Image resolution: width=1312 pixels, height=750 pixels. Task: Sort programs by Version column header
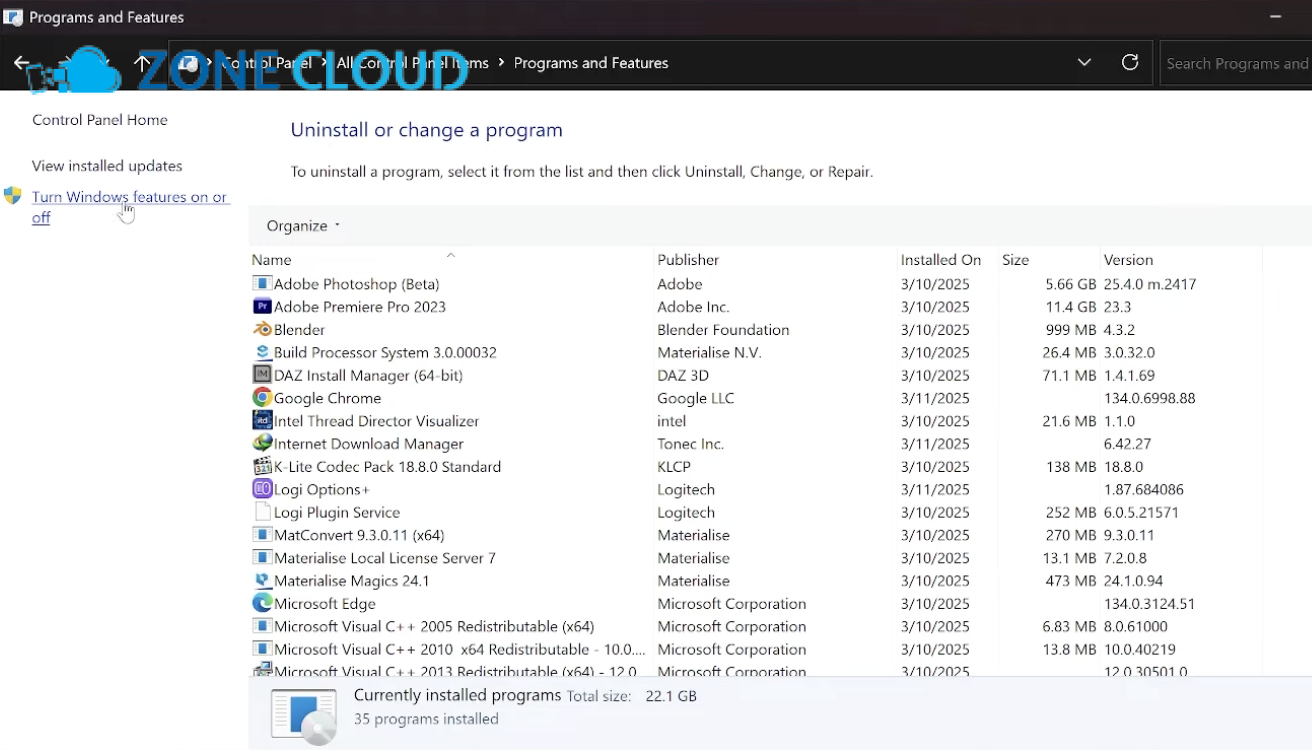point(1128,260)
